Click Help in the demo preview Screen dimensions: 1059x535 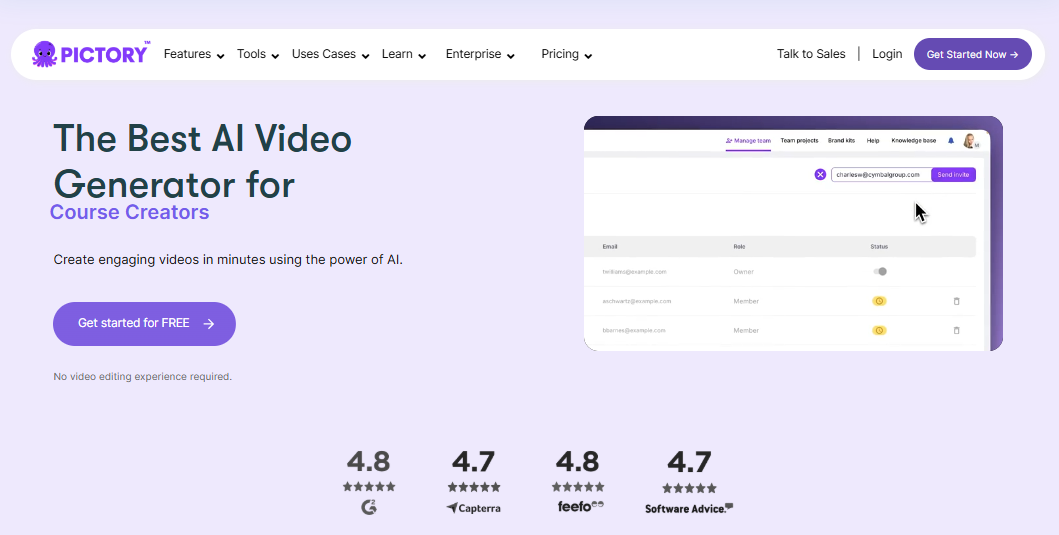[x=873, y=141]
